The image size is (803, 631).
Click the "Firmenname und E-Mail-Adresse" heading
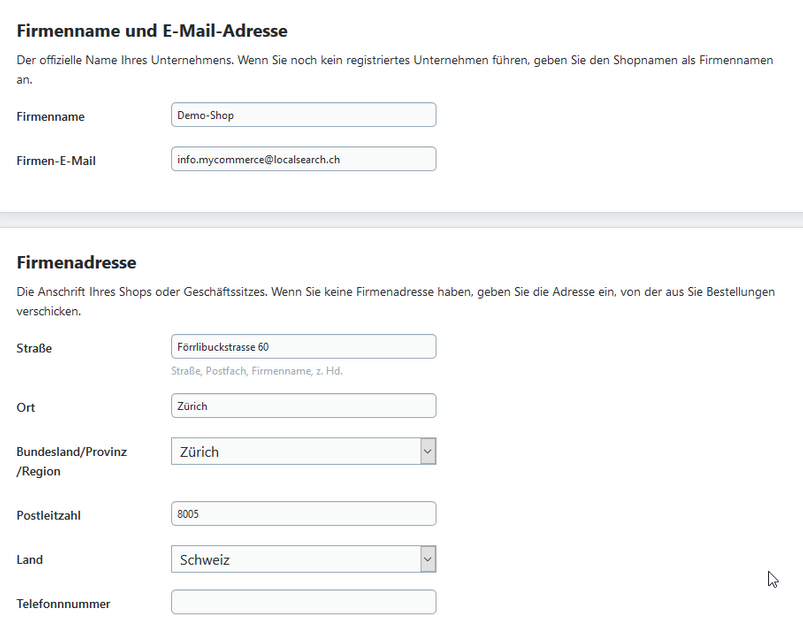tap(152, 31)
